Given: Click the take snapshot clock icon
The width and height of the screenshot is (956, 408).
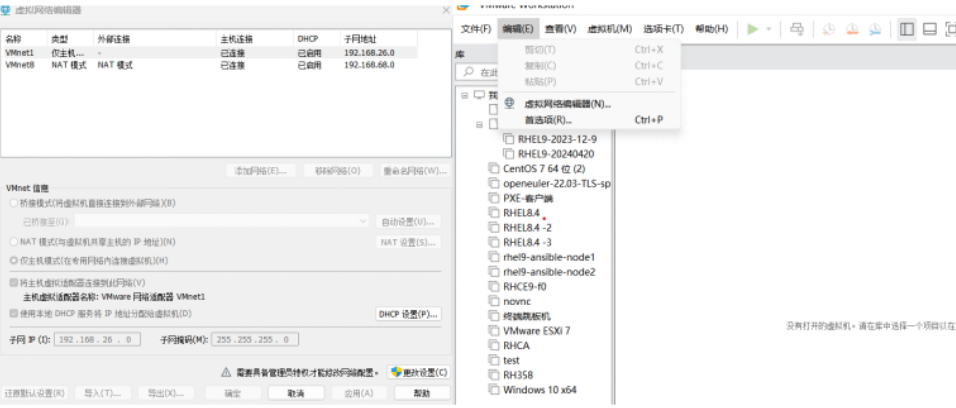Looking at the screenshot, I should 829,29.
